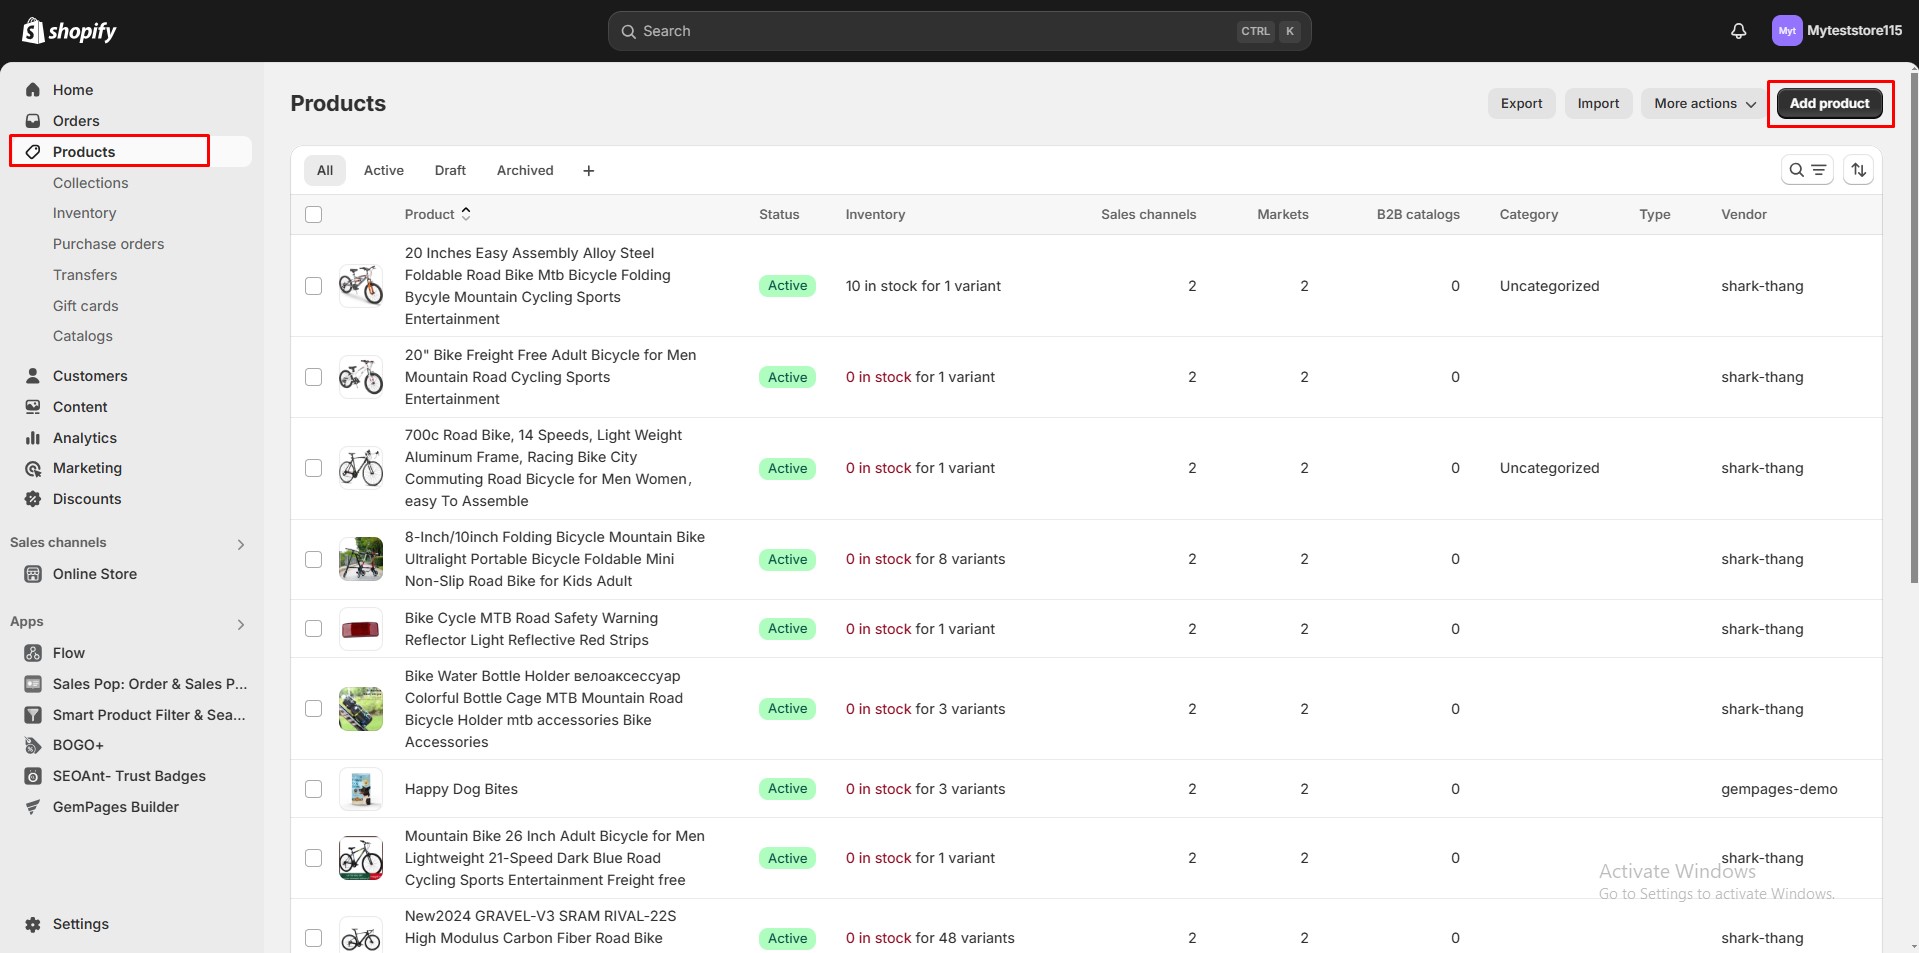Click the search and filter products icon
This screenshot has height=953, width=1919.
tap(1806, 170)
